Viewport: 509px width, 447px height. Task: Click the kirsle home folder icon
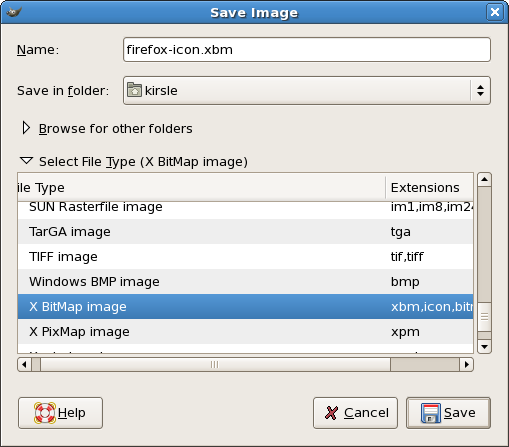click(134, 90)
